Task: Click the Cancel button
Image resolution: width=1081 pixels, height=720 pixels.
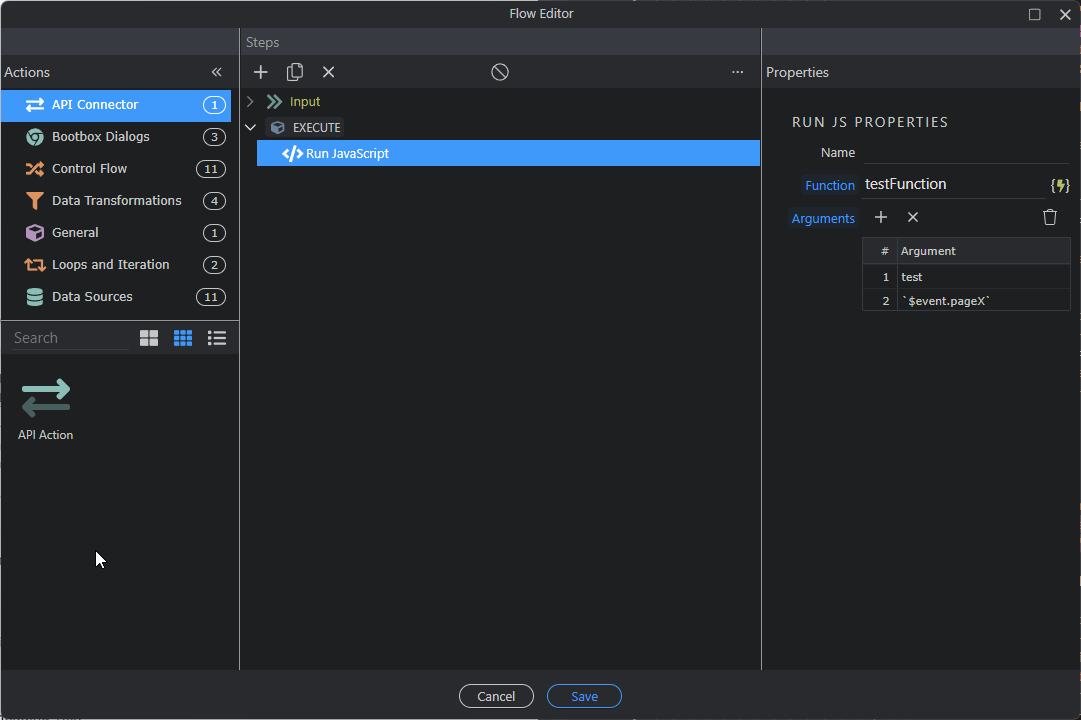Action: [x=496, y=696]
